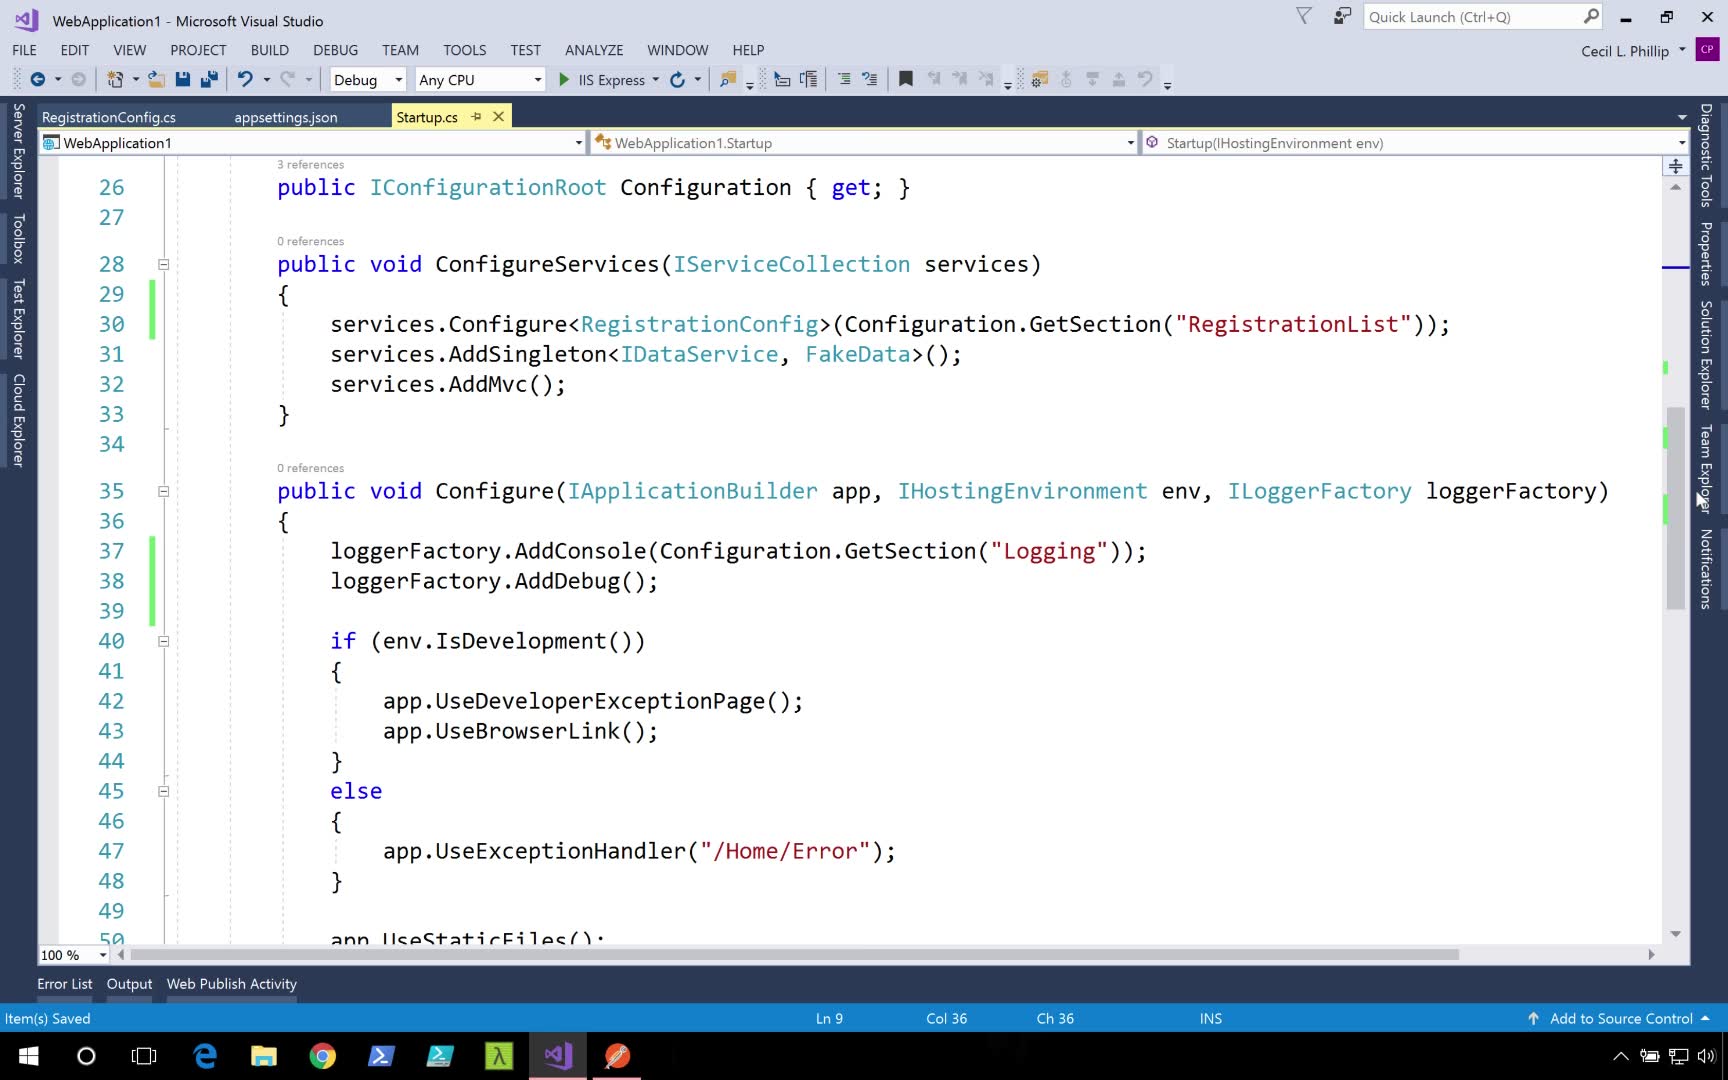Click the Save All toolbar icon

click(209, 79)
